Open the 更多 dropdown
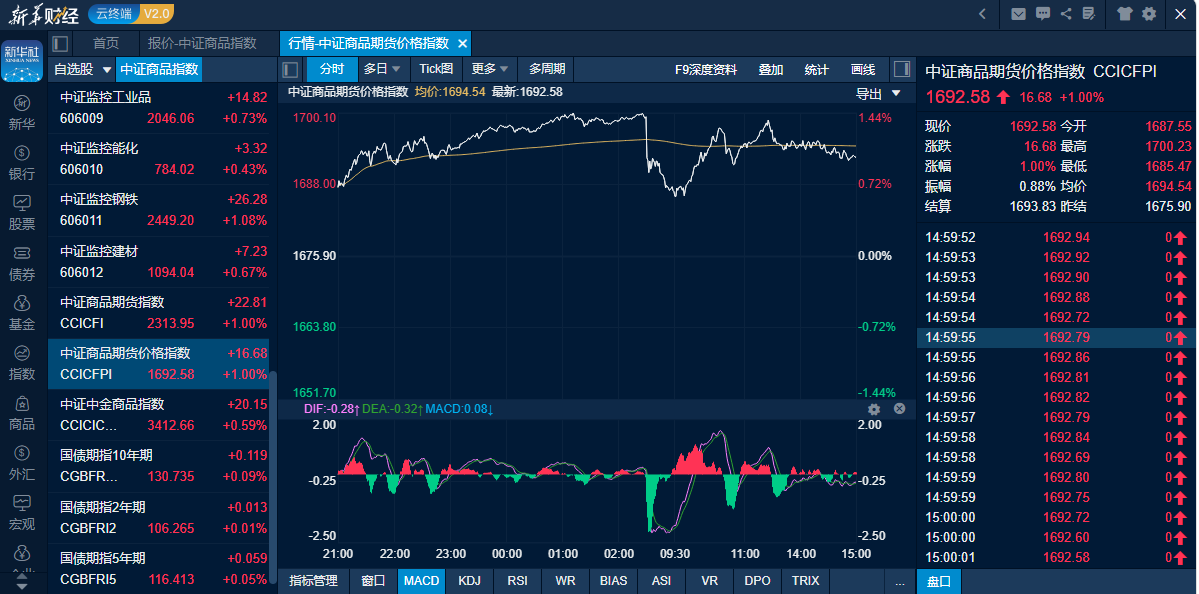 [490, 69]
